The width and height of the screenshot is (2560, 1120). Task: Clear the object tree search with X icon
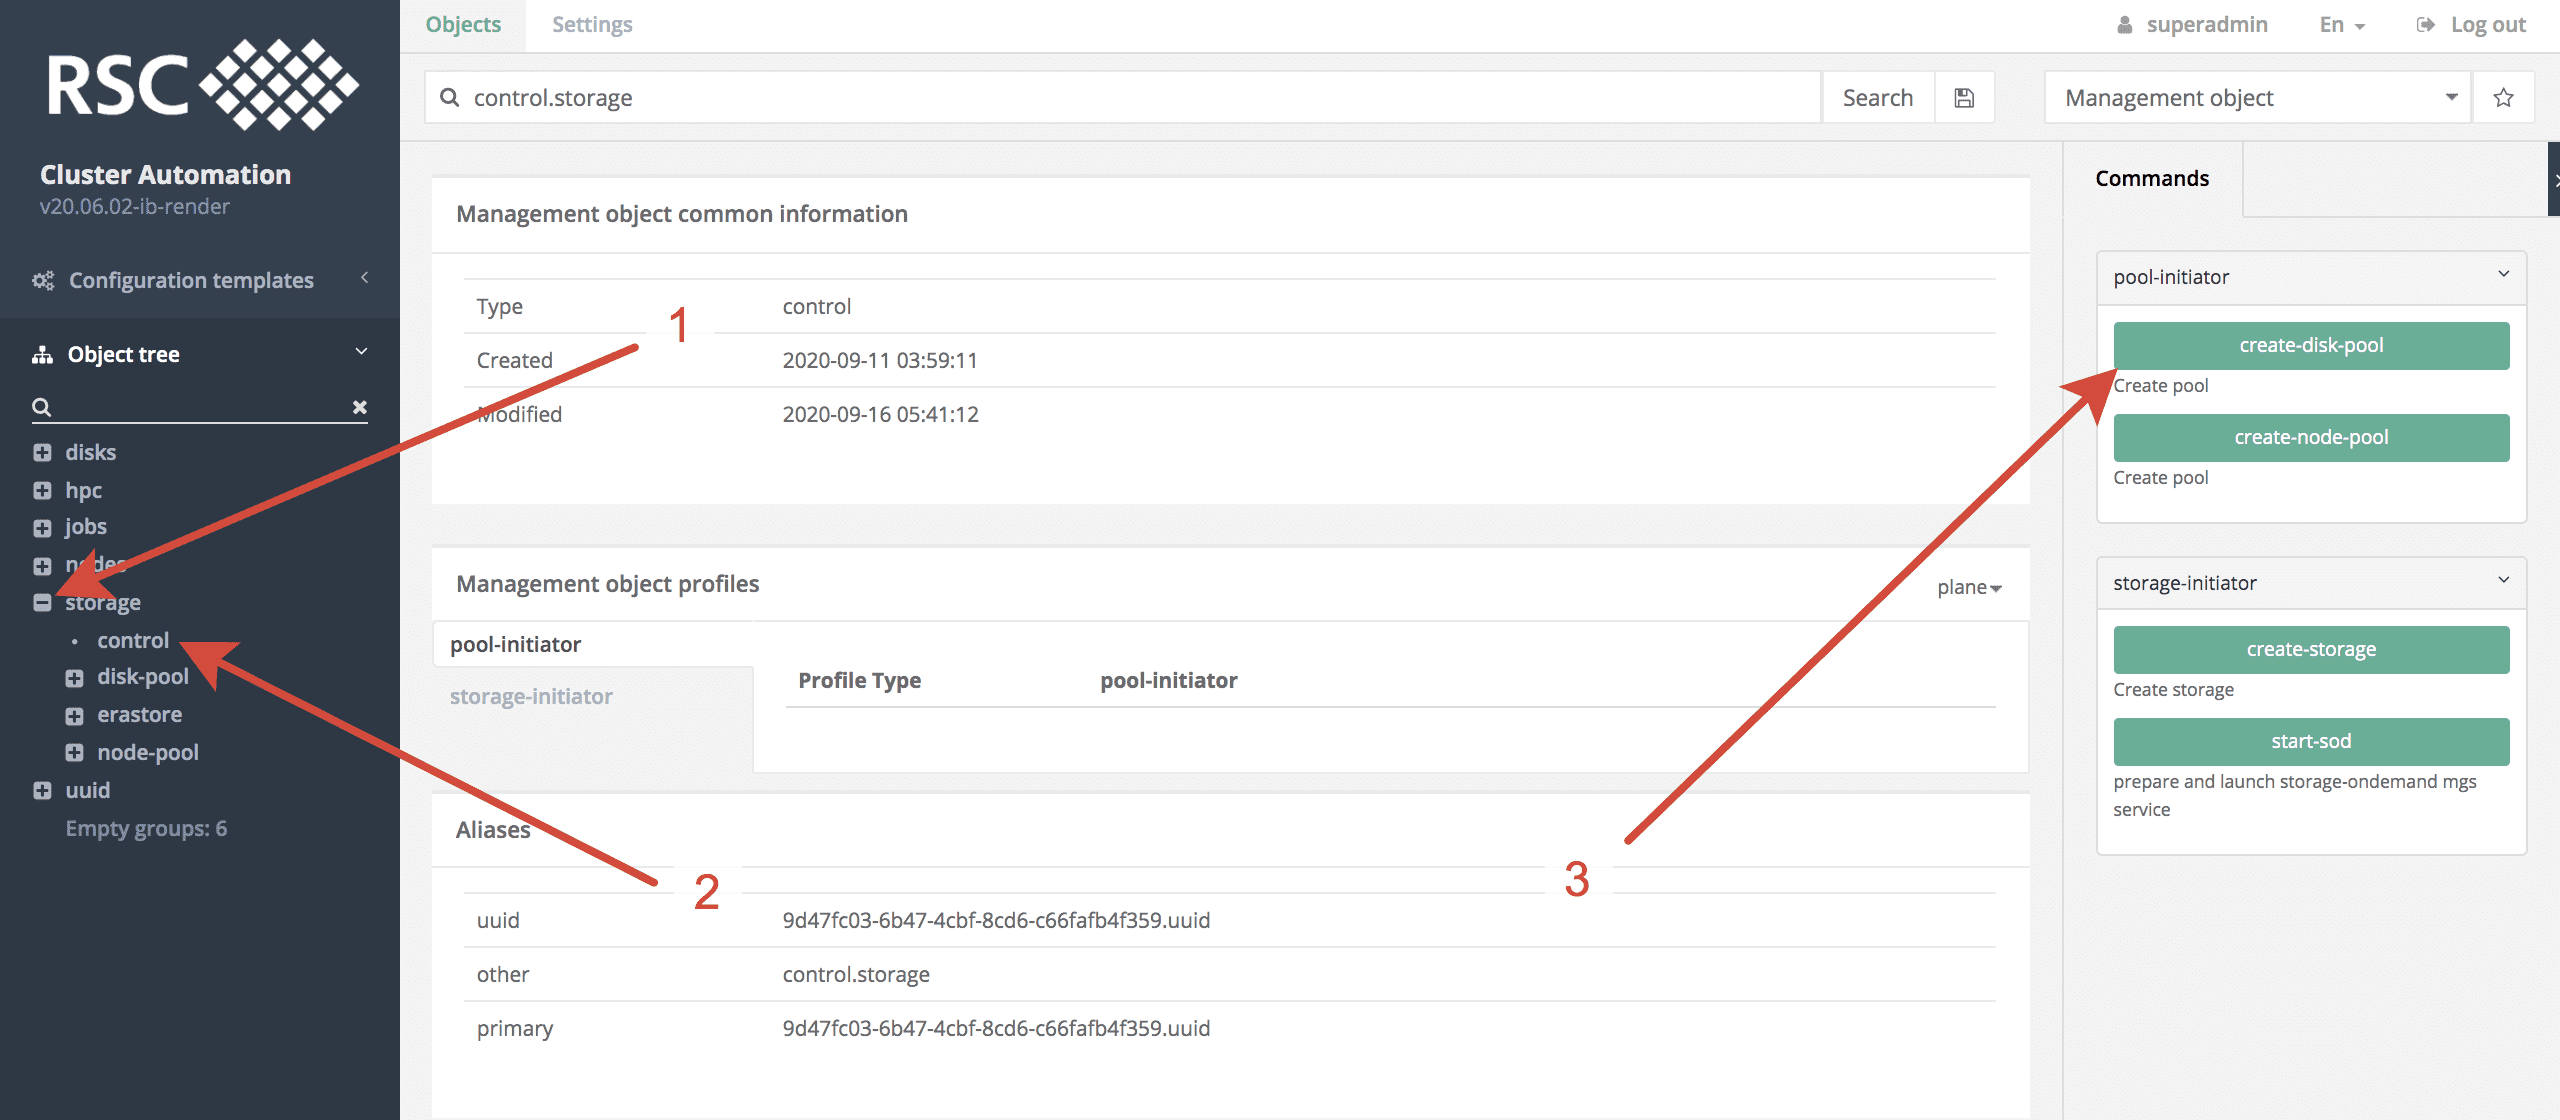[359, 407]
